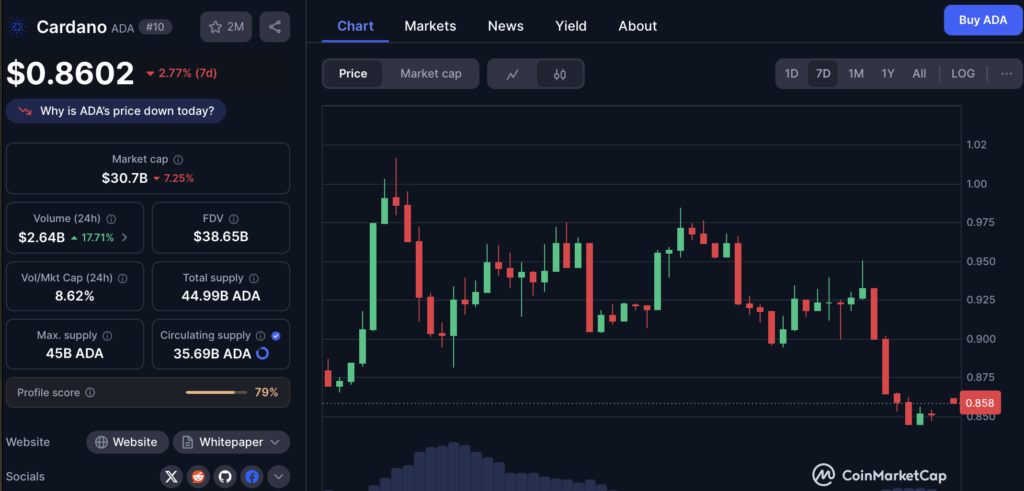Show Vol/Mkt Cap (24h) info icon

[x=122, y=278]
